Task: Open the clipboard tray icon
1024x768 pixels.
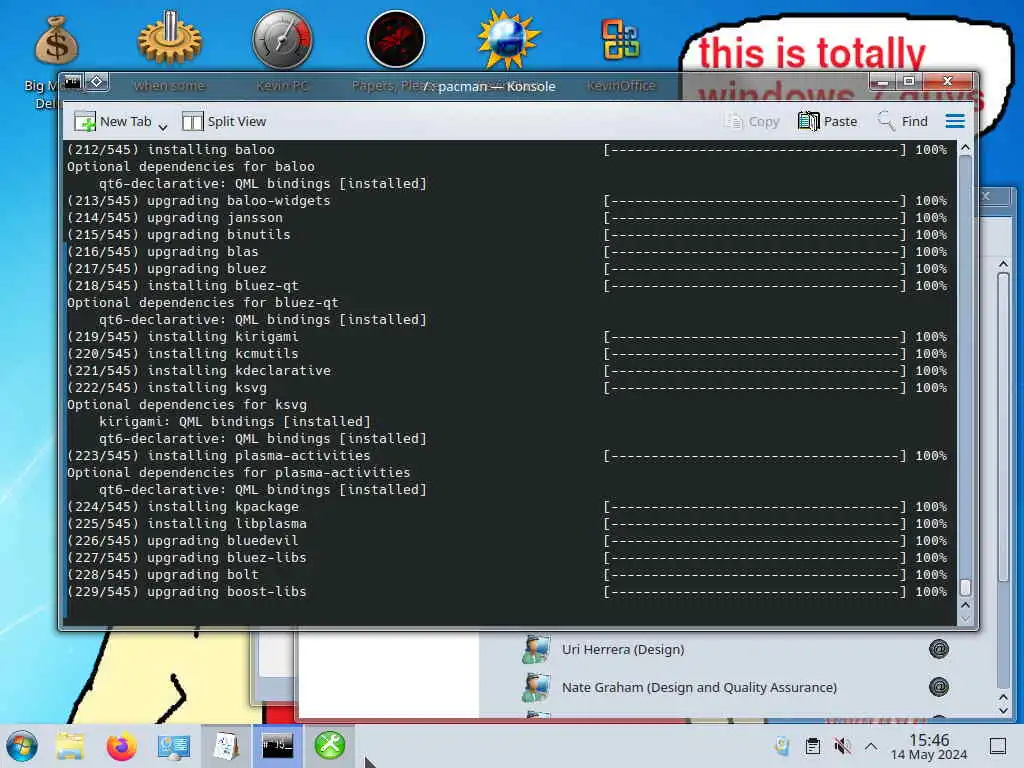Action: [x=813, y=746]
